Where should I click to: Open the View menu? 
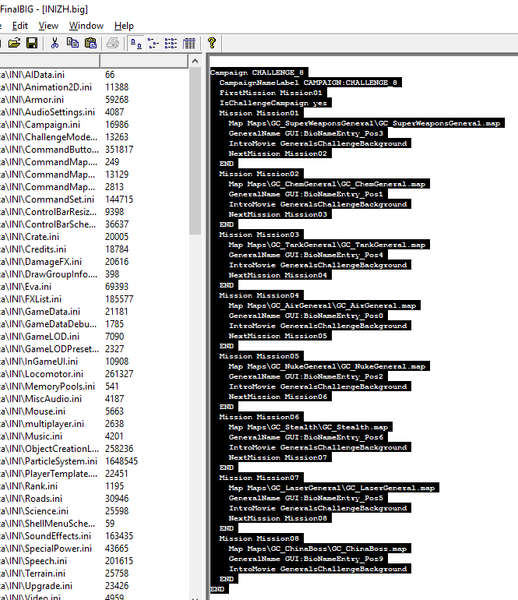[x=48, y=26]
